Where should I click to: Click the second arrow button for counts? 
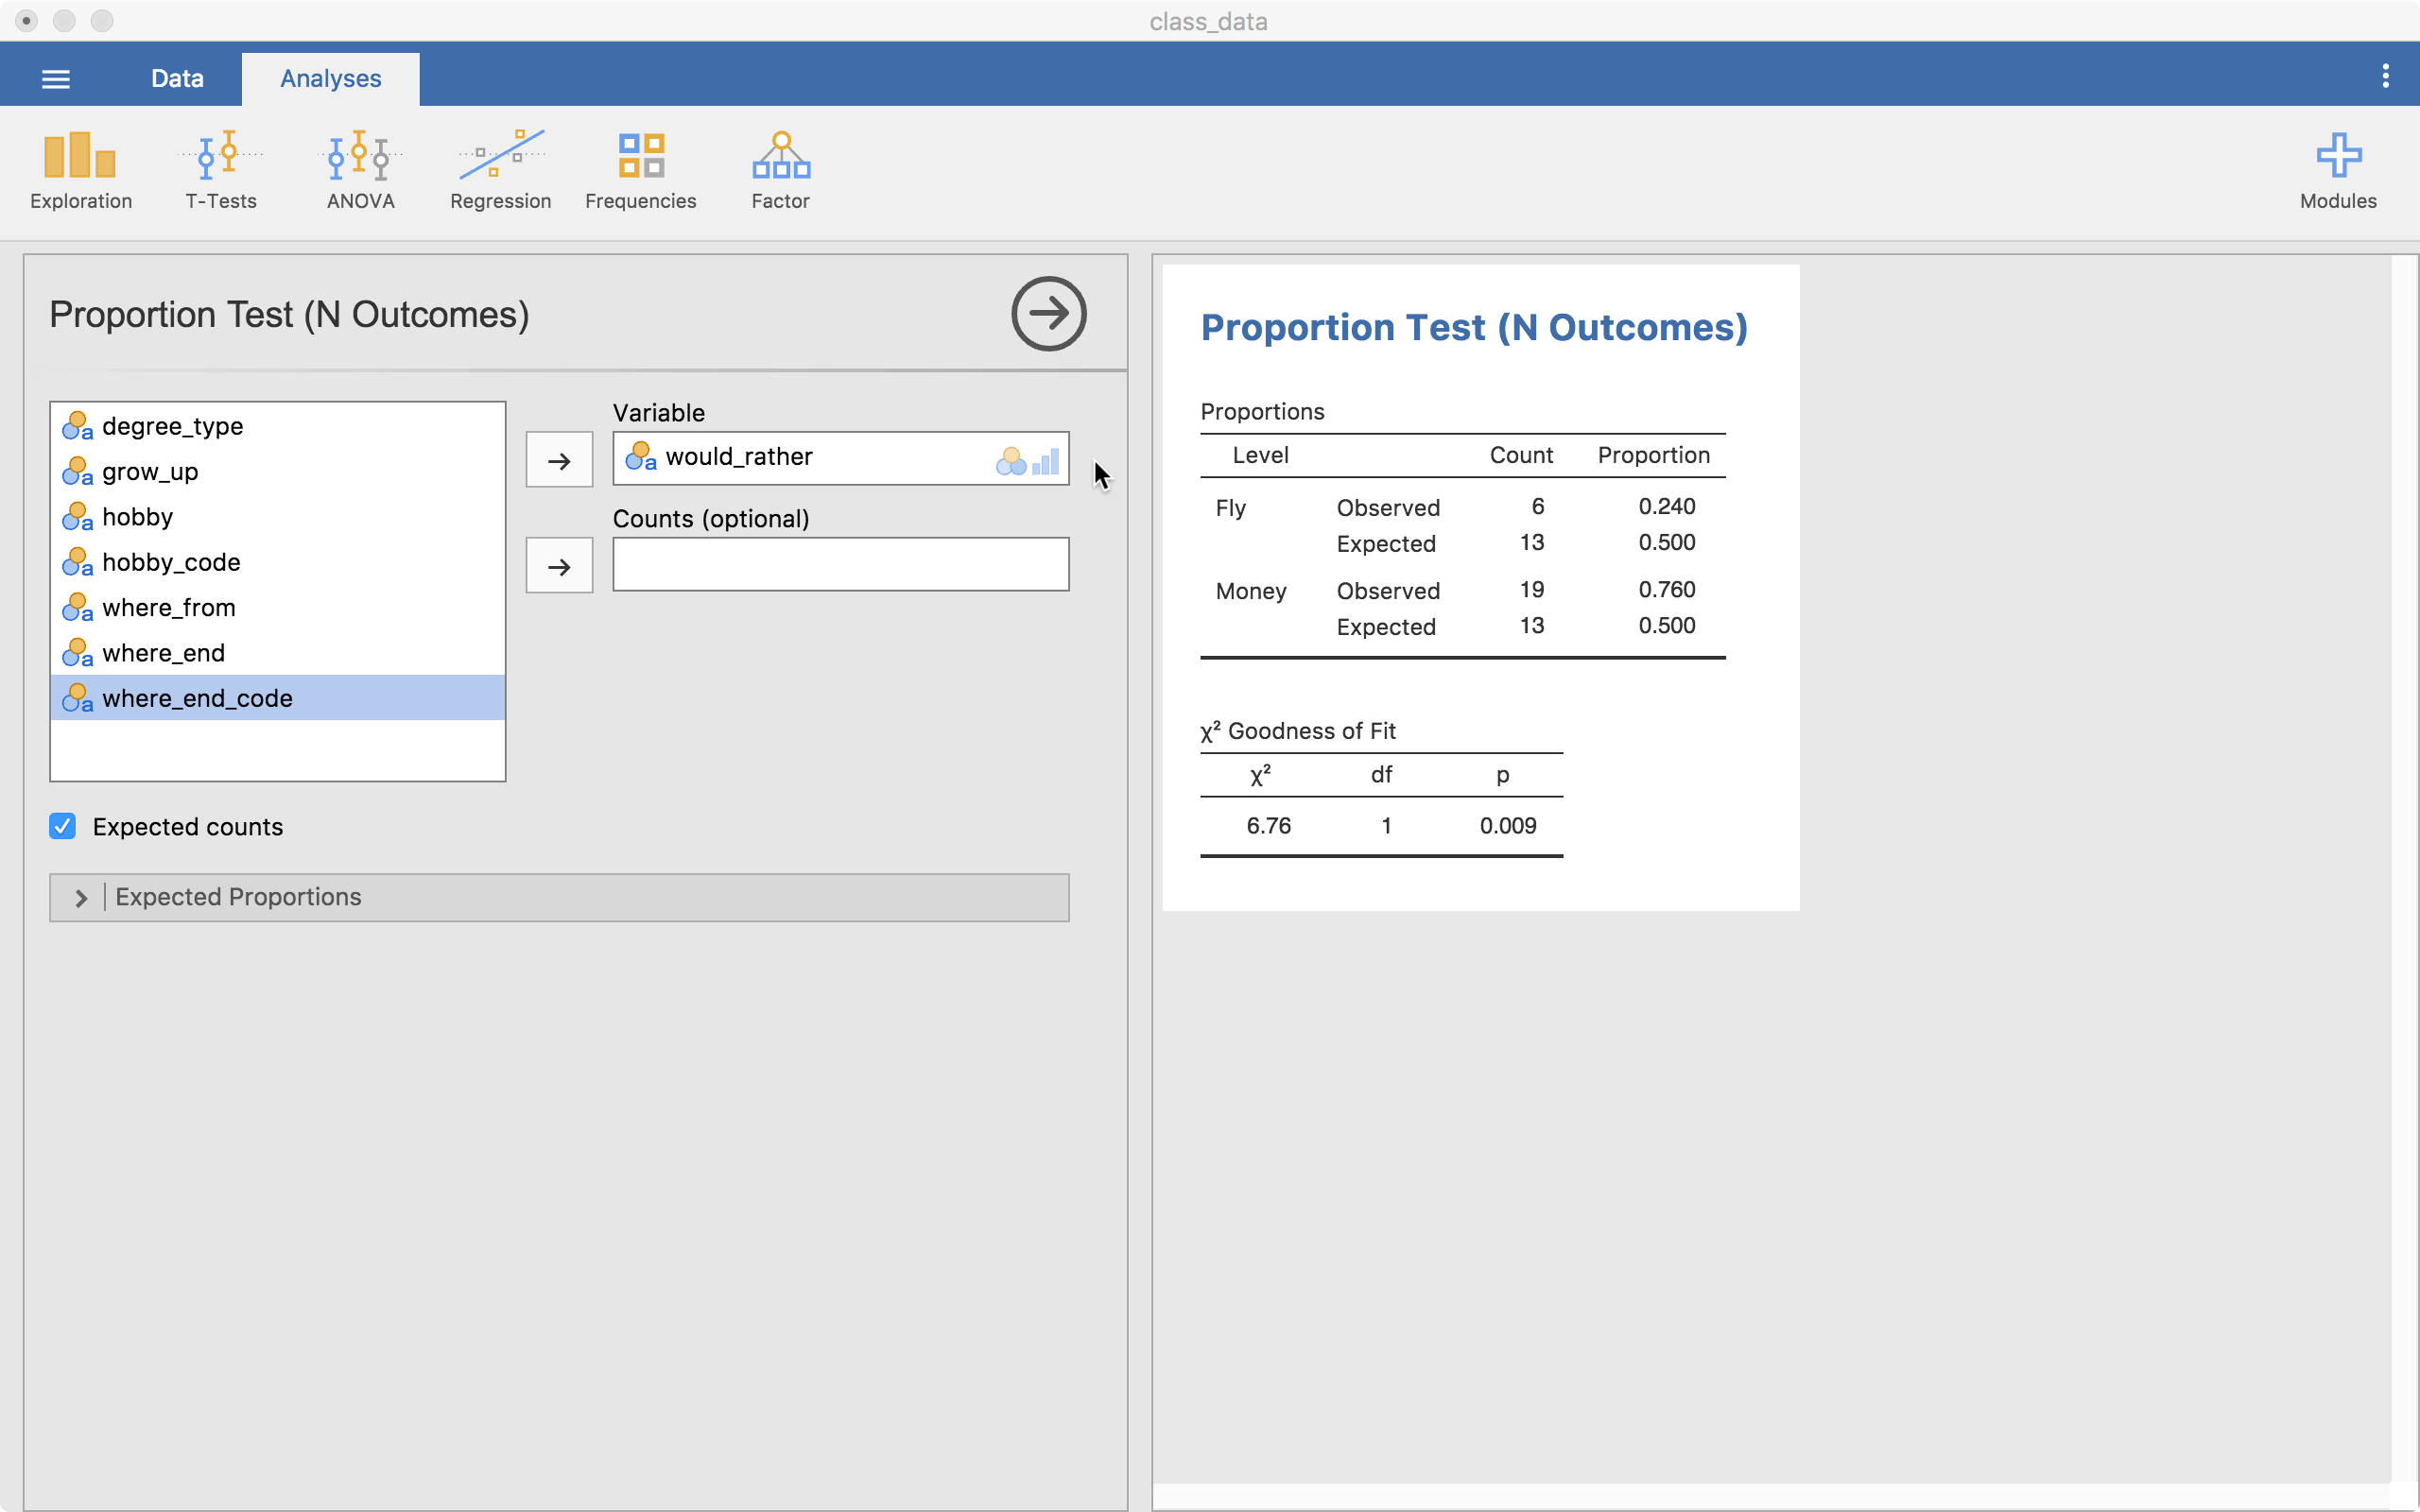[560, 564]
